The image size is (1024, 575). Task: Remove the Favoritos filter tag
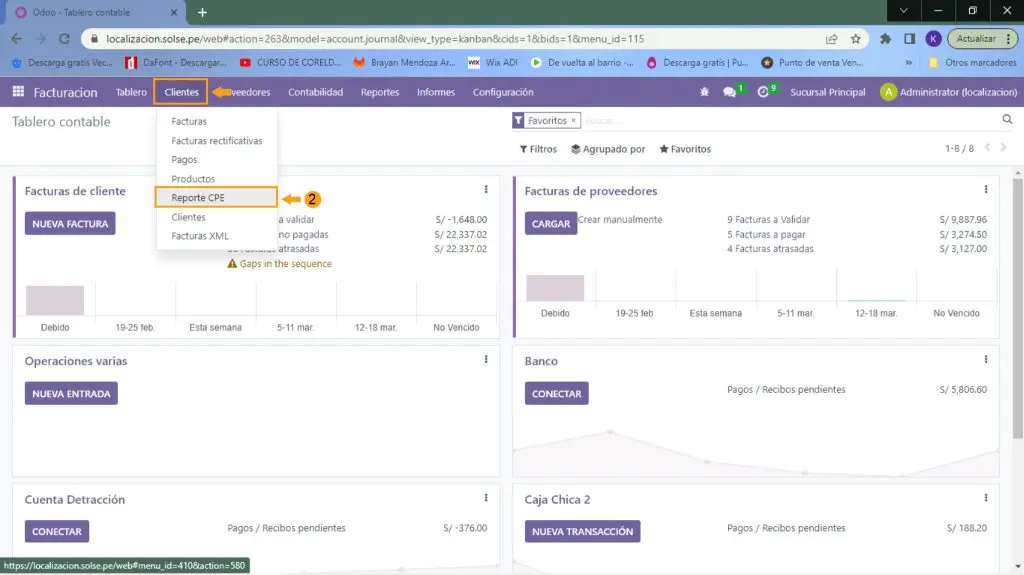(x=574, y=120)
